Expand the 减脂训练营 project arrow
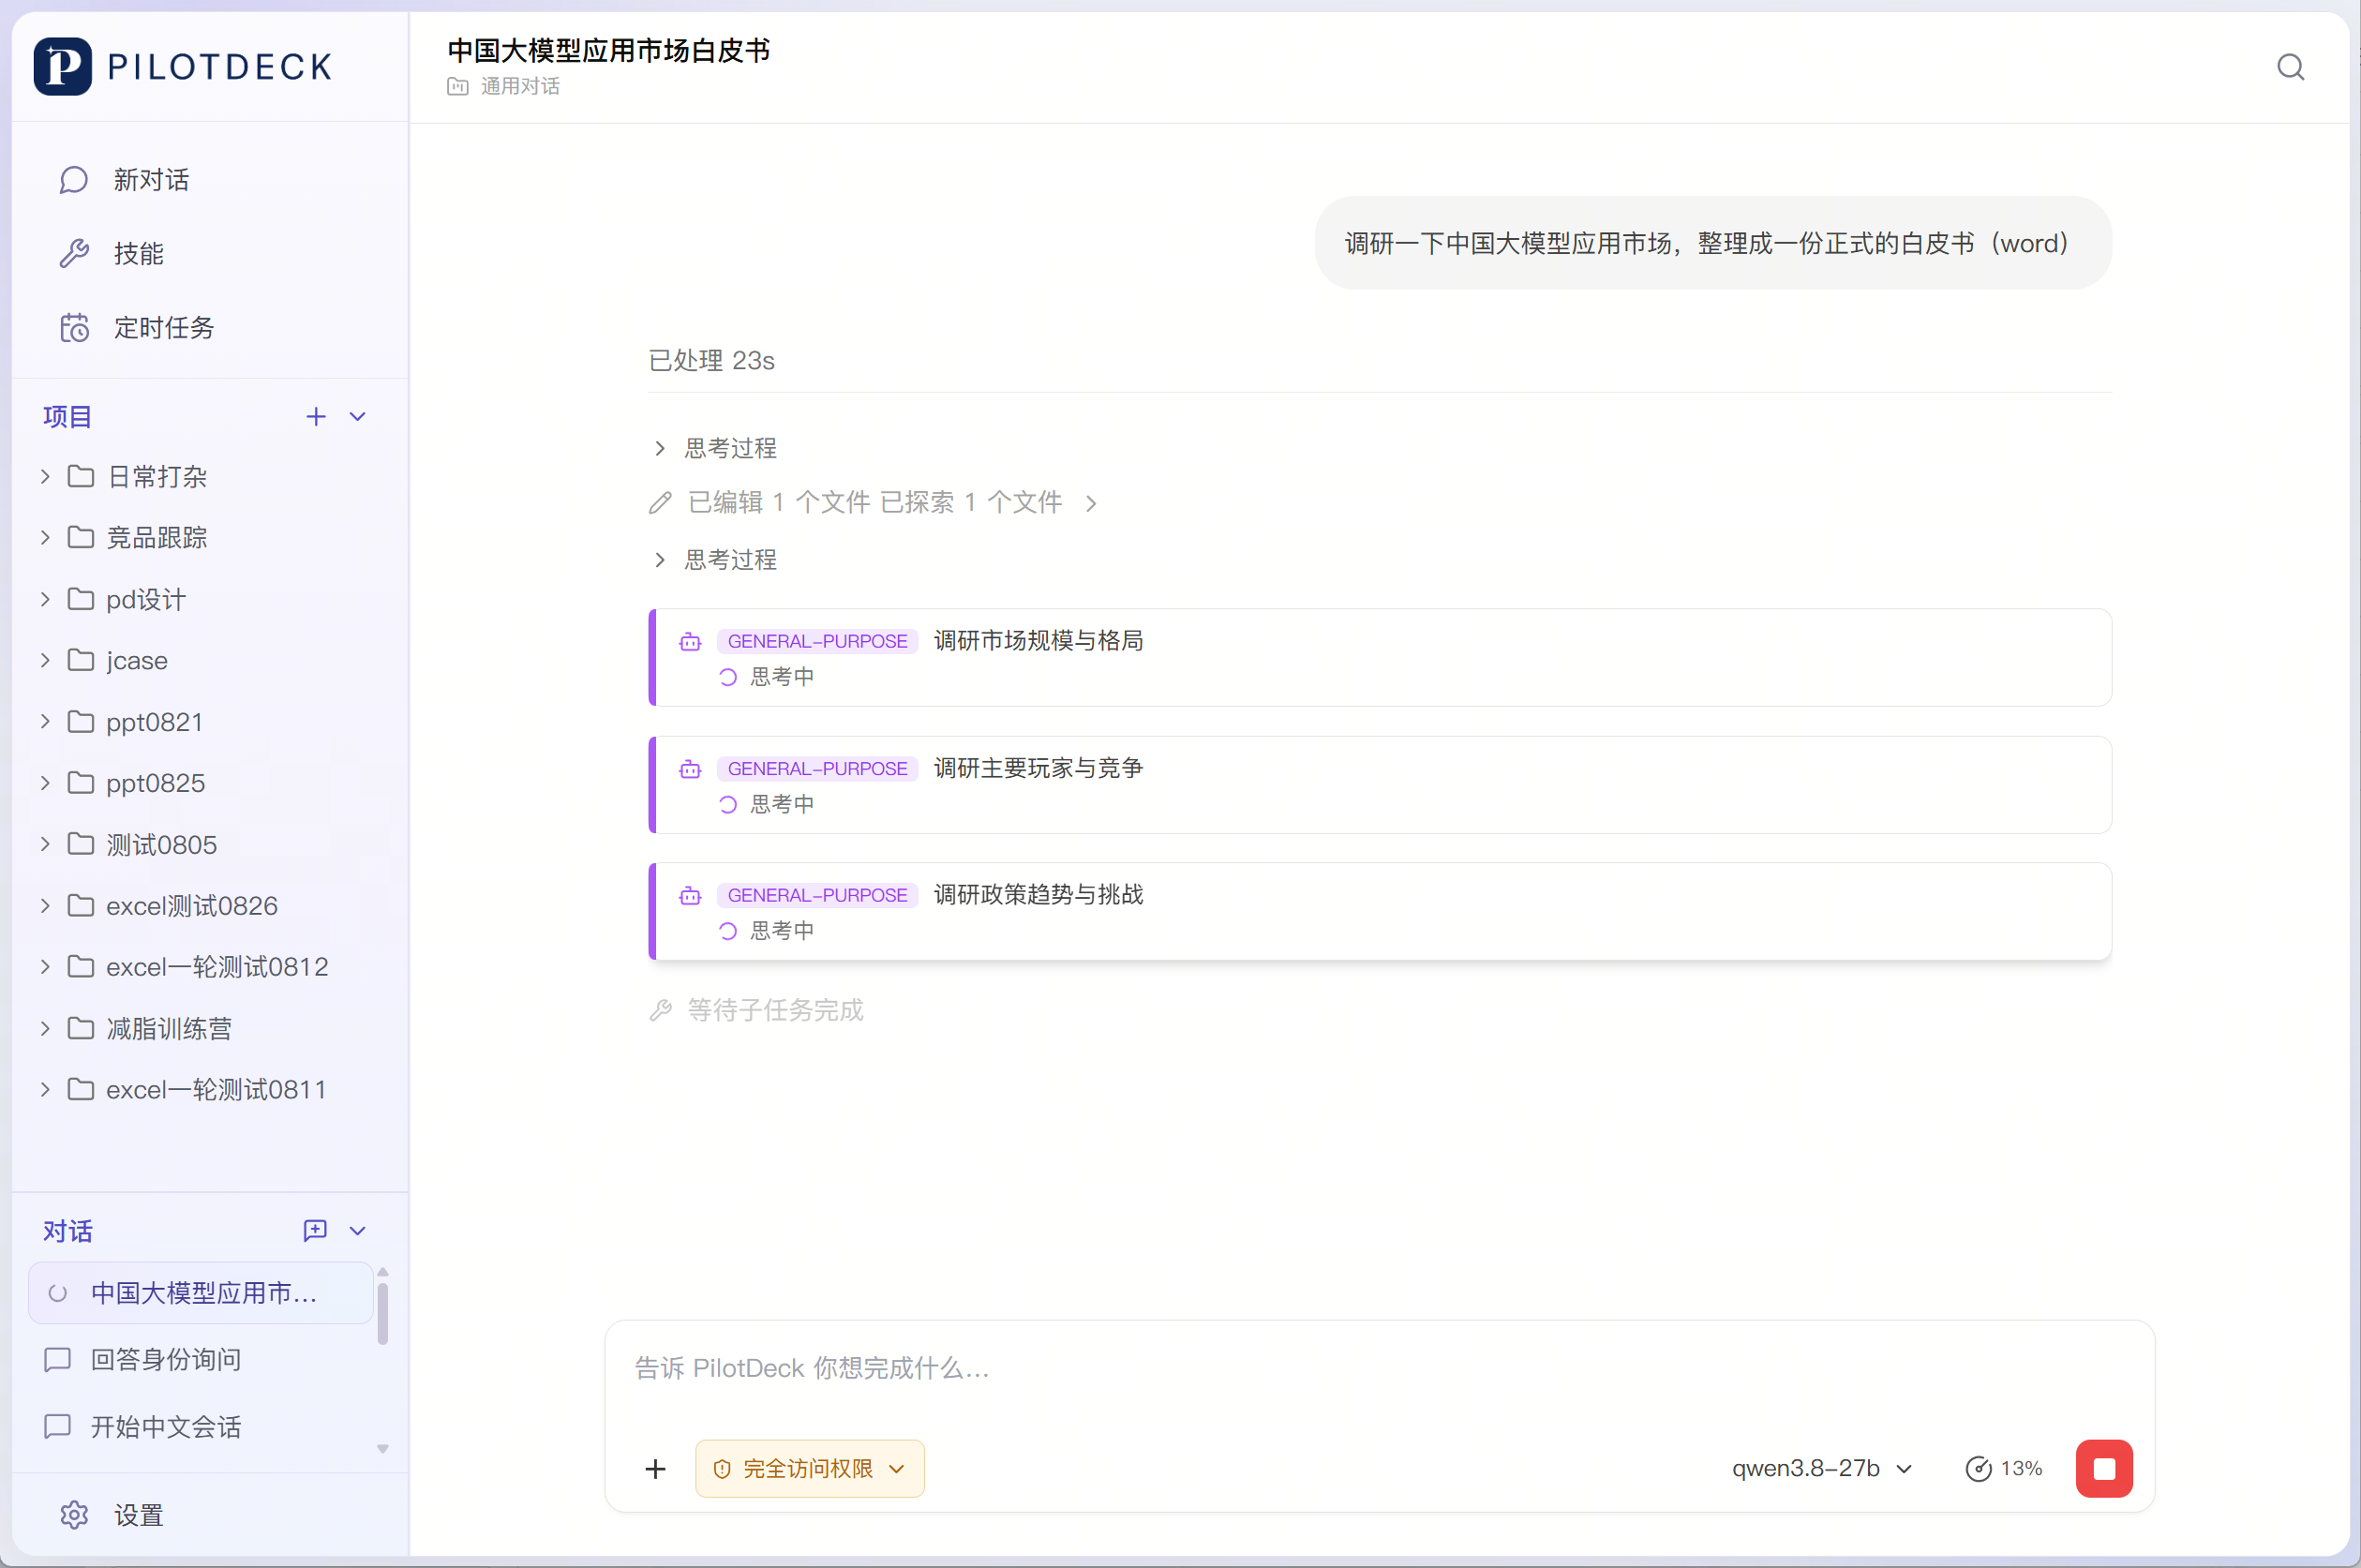Screen dimensions: 2361x1568 coord(45,1028)
